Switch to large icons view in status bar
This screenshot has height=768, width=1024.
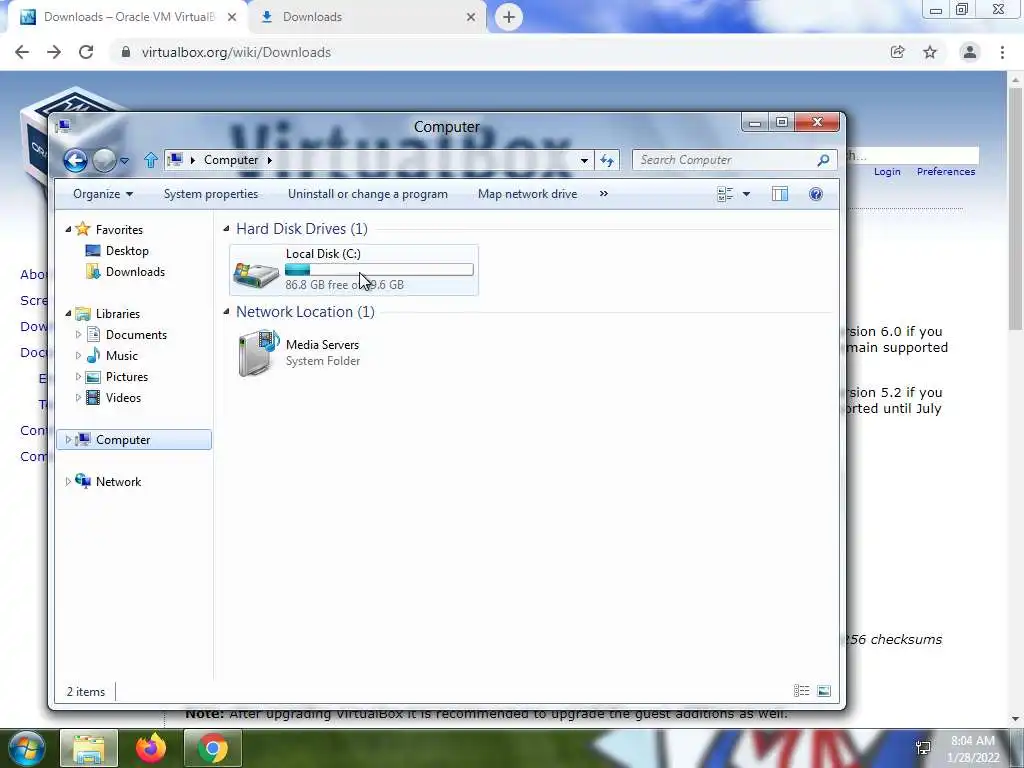coord(824,691)
